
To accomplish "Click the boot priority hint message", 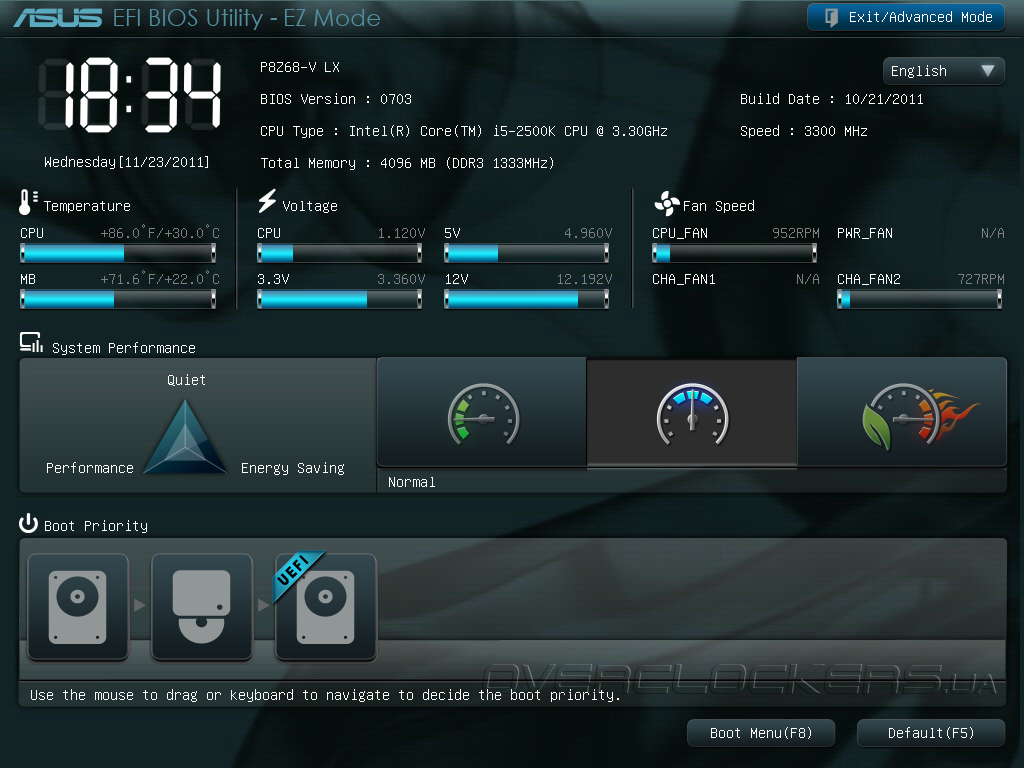I will coord(325,695).
